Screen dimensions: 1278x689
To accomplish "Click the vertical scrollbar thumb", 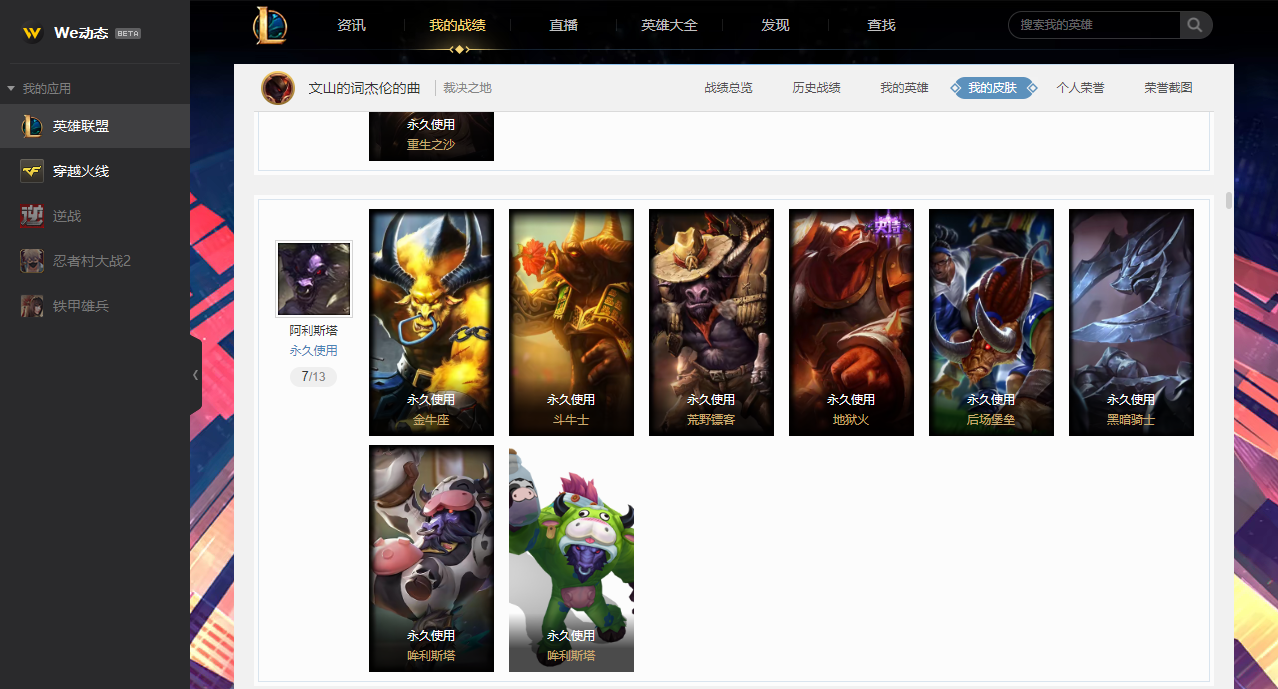I will pyautogui.click(x=1229, y=200).
